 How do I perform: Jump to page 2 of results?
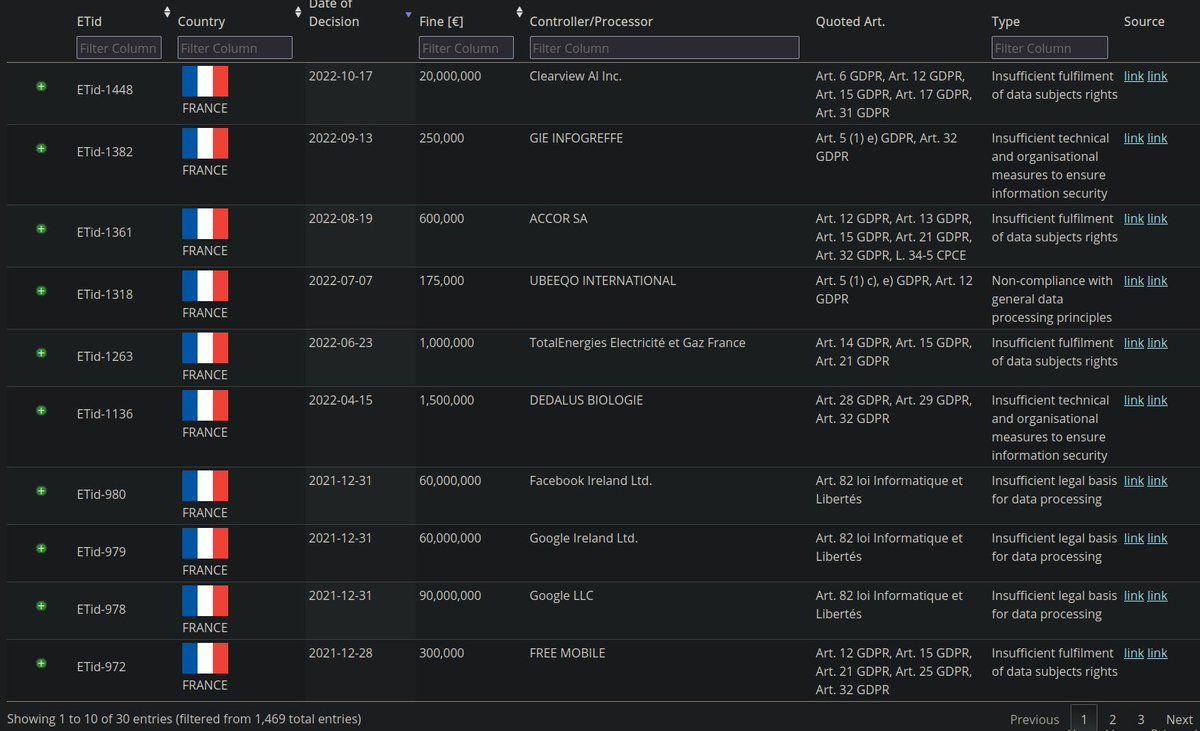1112,719
